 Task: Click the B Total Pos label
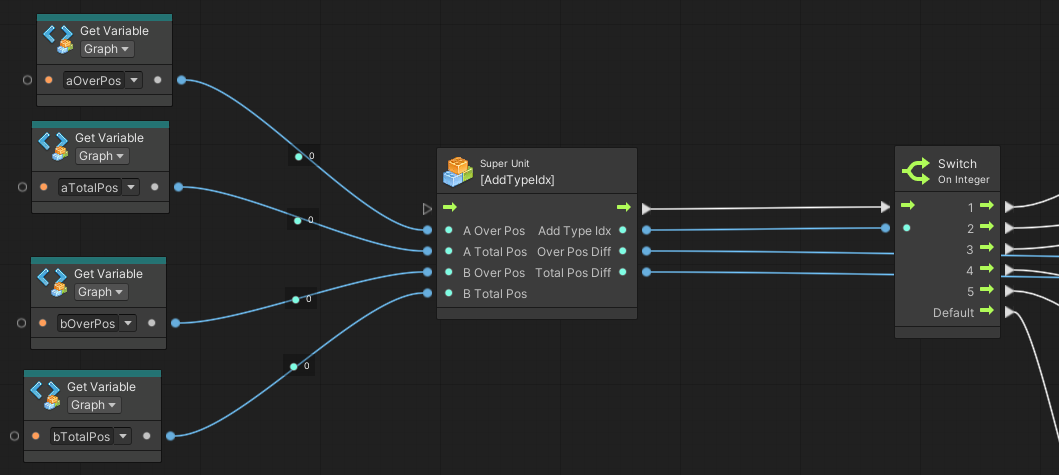pos(495,293)
